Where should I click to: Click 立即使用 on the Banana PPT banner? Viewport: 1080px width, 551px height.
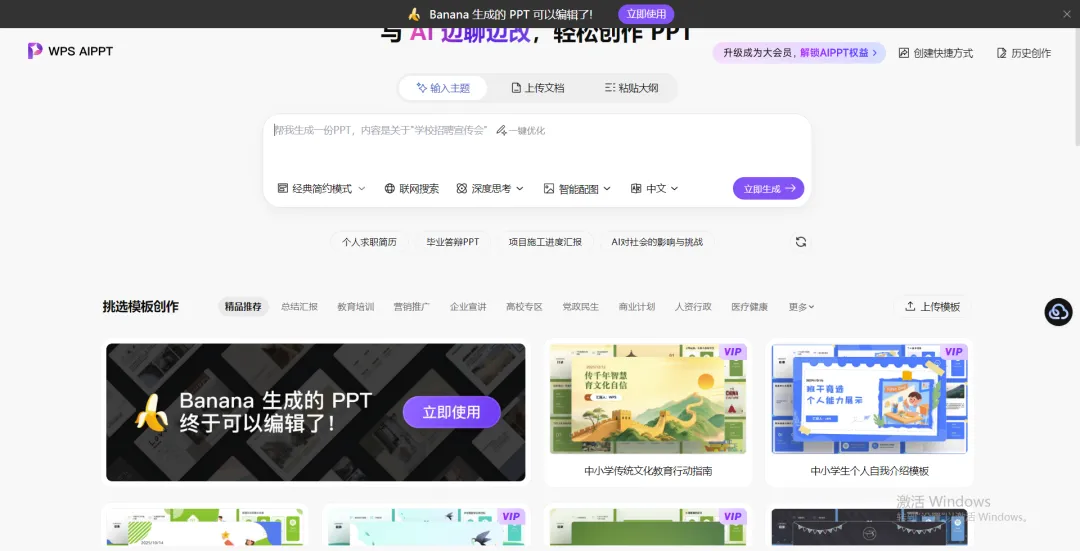451,412
